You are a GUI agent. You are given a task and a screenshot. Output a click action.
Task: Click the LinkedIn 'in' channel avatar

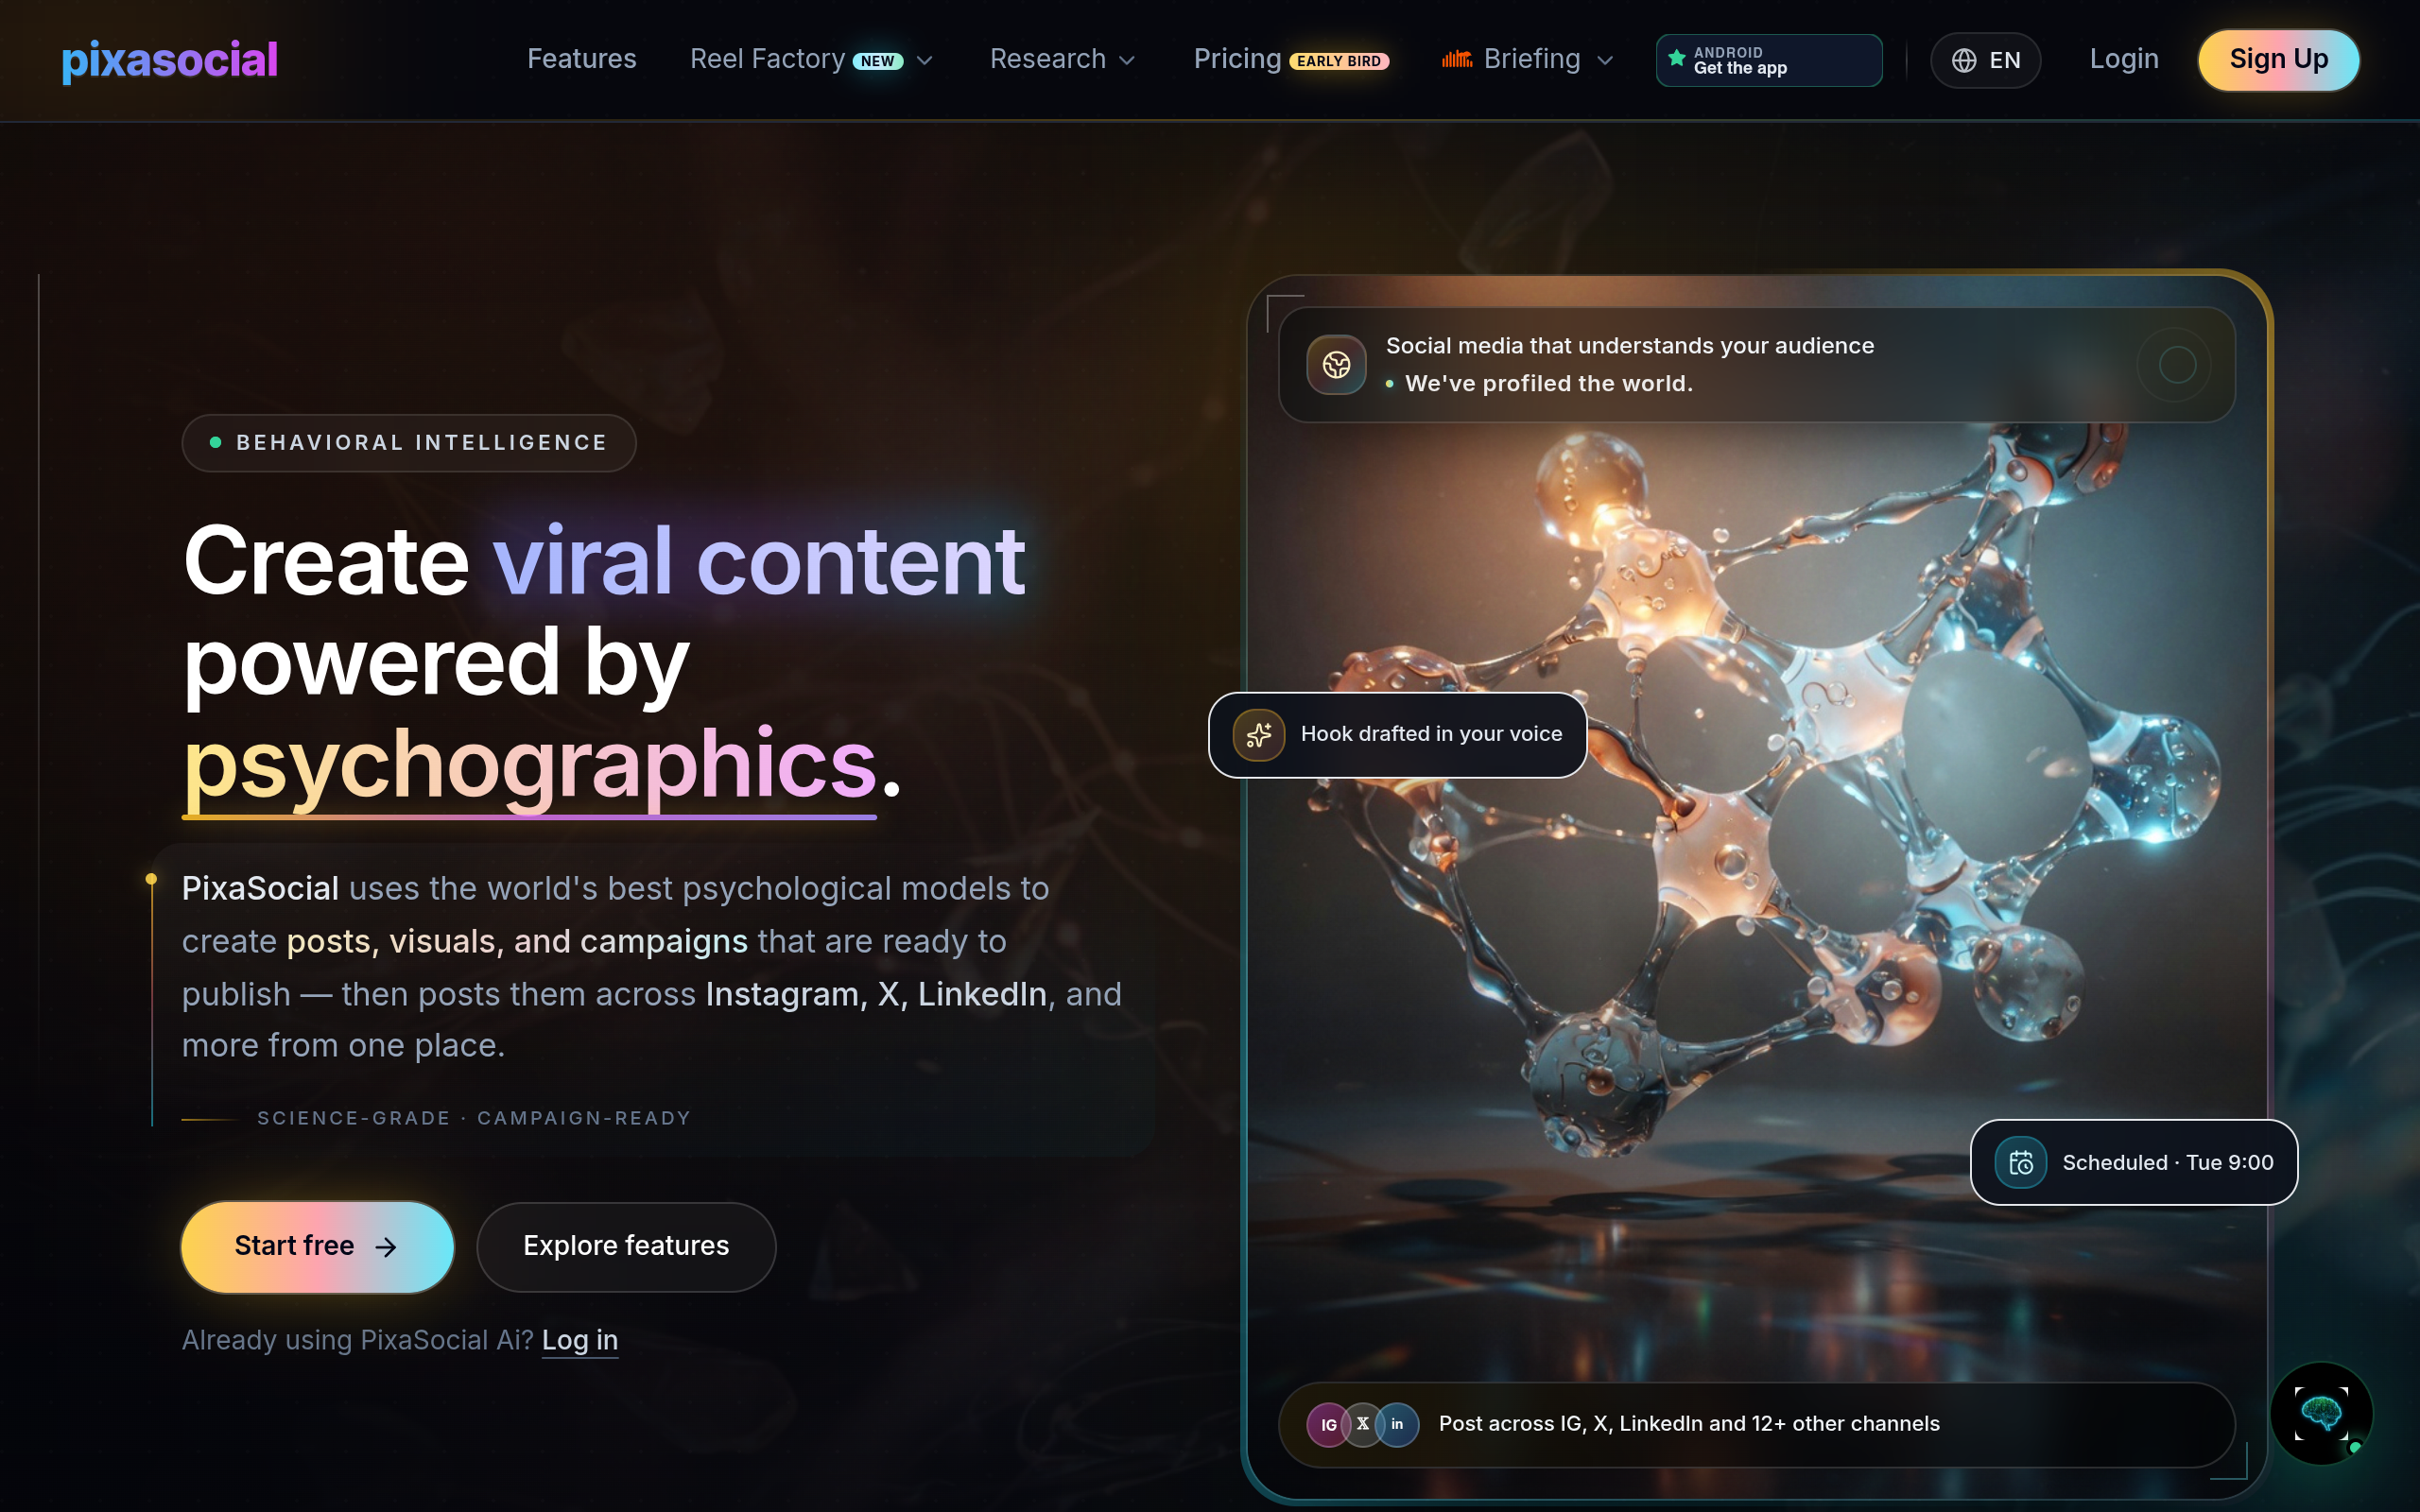tap(1397, 1424)
